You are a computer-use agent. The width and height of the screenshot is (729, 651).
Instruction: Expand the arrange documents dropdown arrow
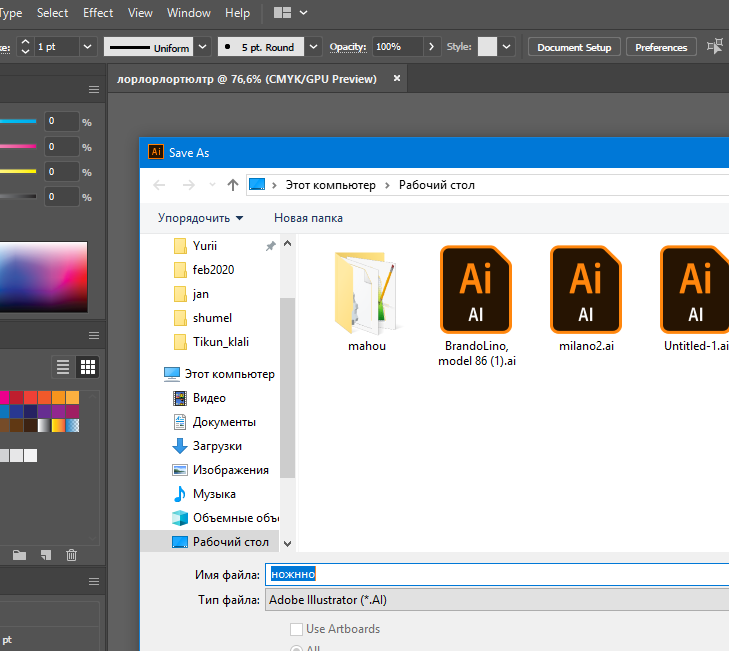[x=304, y=13]
